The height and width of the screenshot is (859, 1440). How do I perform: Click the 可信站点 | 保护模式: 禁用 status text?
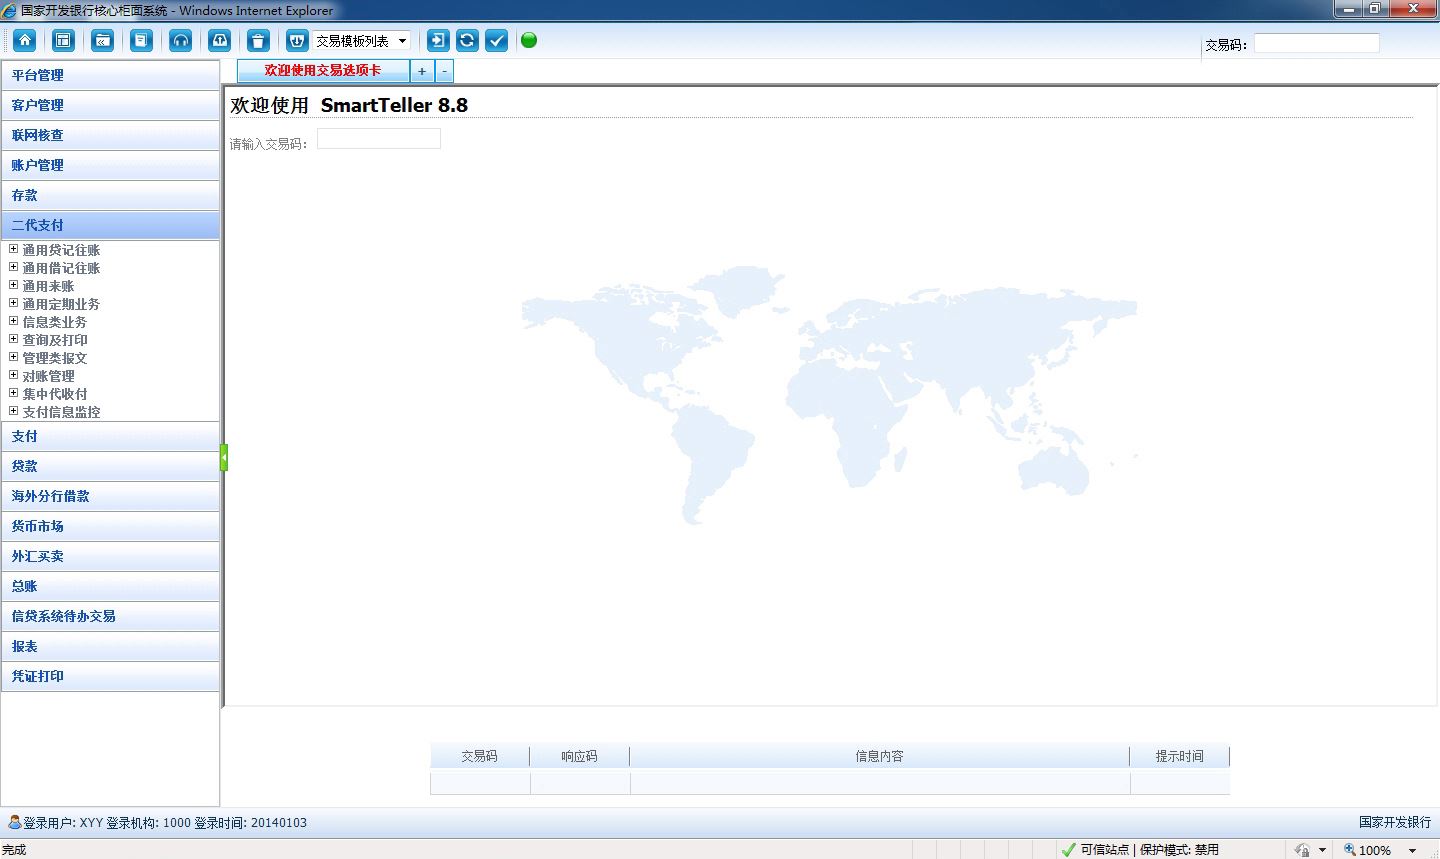[1149, 850]
